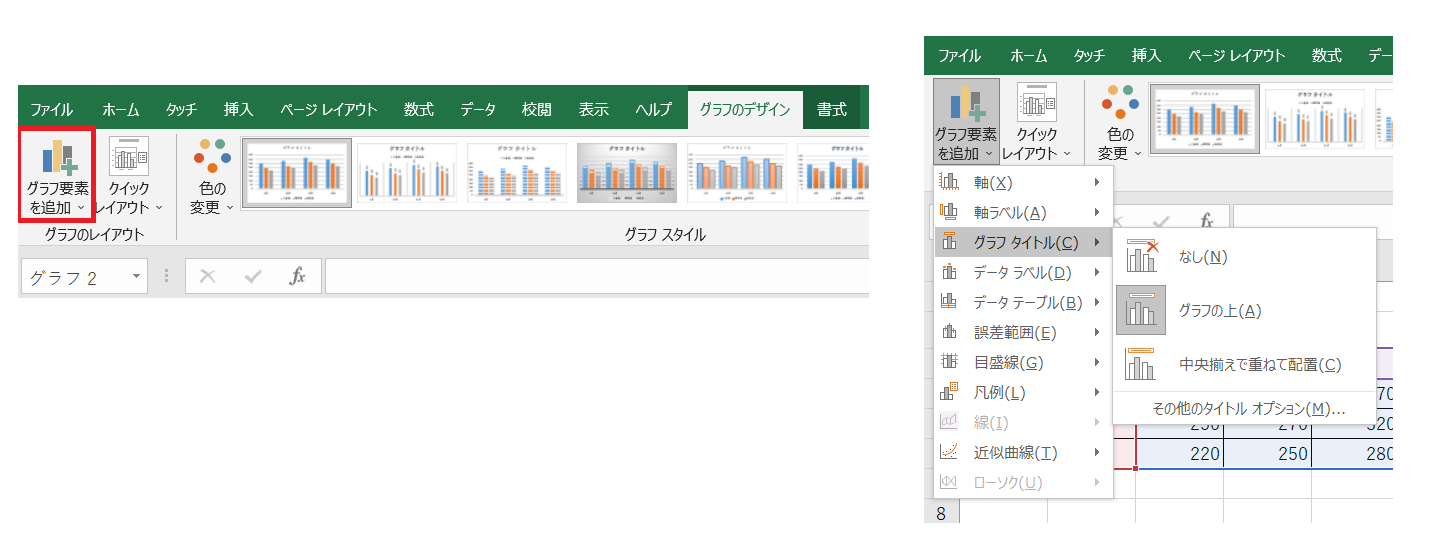Click グラフ要素を追加 in the right window ribbon
Viewport: 1431px width, 551px height.
(x=966, y=124)
